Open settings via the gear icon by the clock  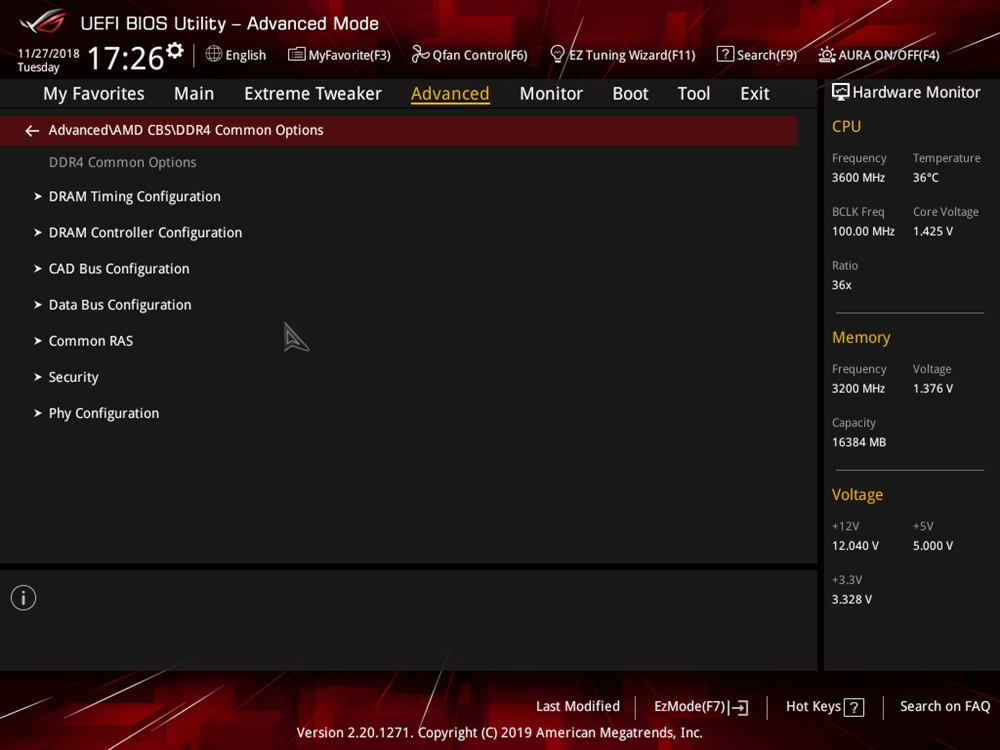tap(175, 50)
